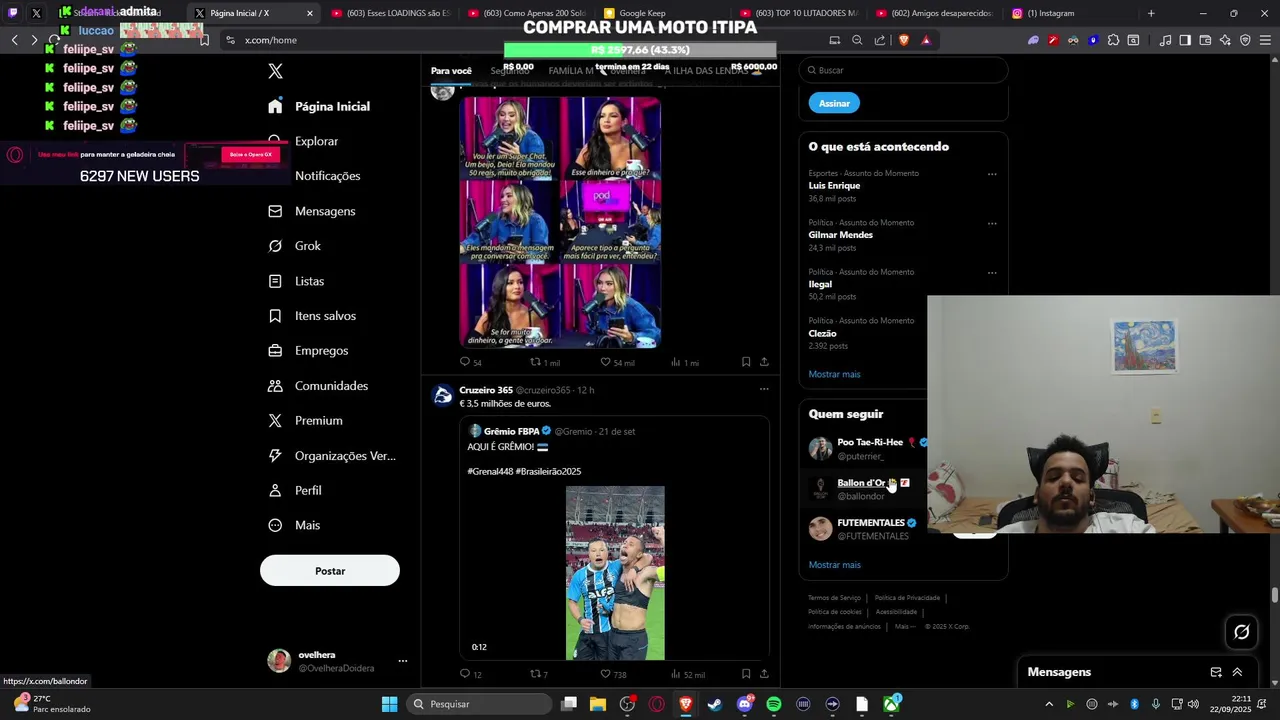
Task: Click the X logo at top of sidebar
Action: 275,71
